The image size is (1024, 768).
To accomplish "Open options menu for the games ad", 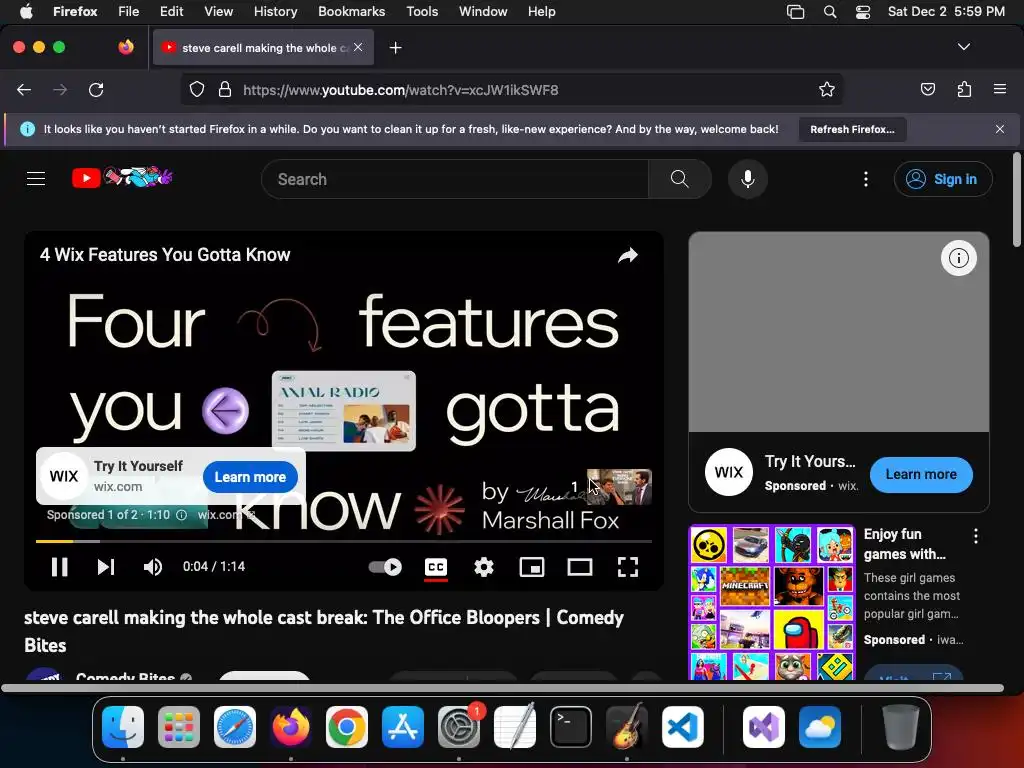I will [976, 536].
